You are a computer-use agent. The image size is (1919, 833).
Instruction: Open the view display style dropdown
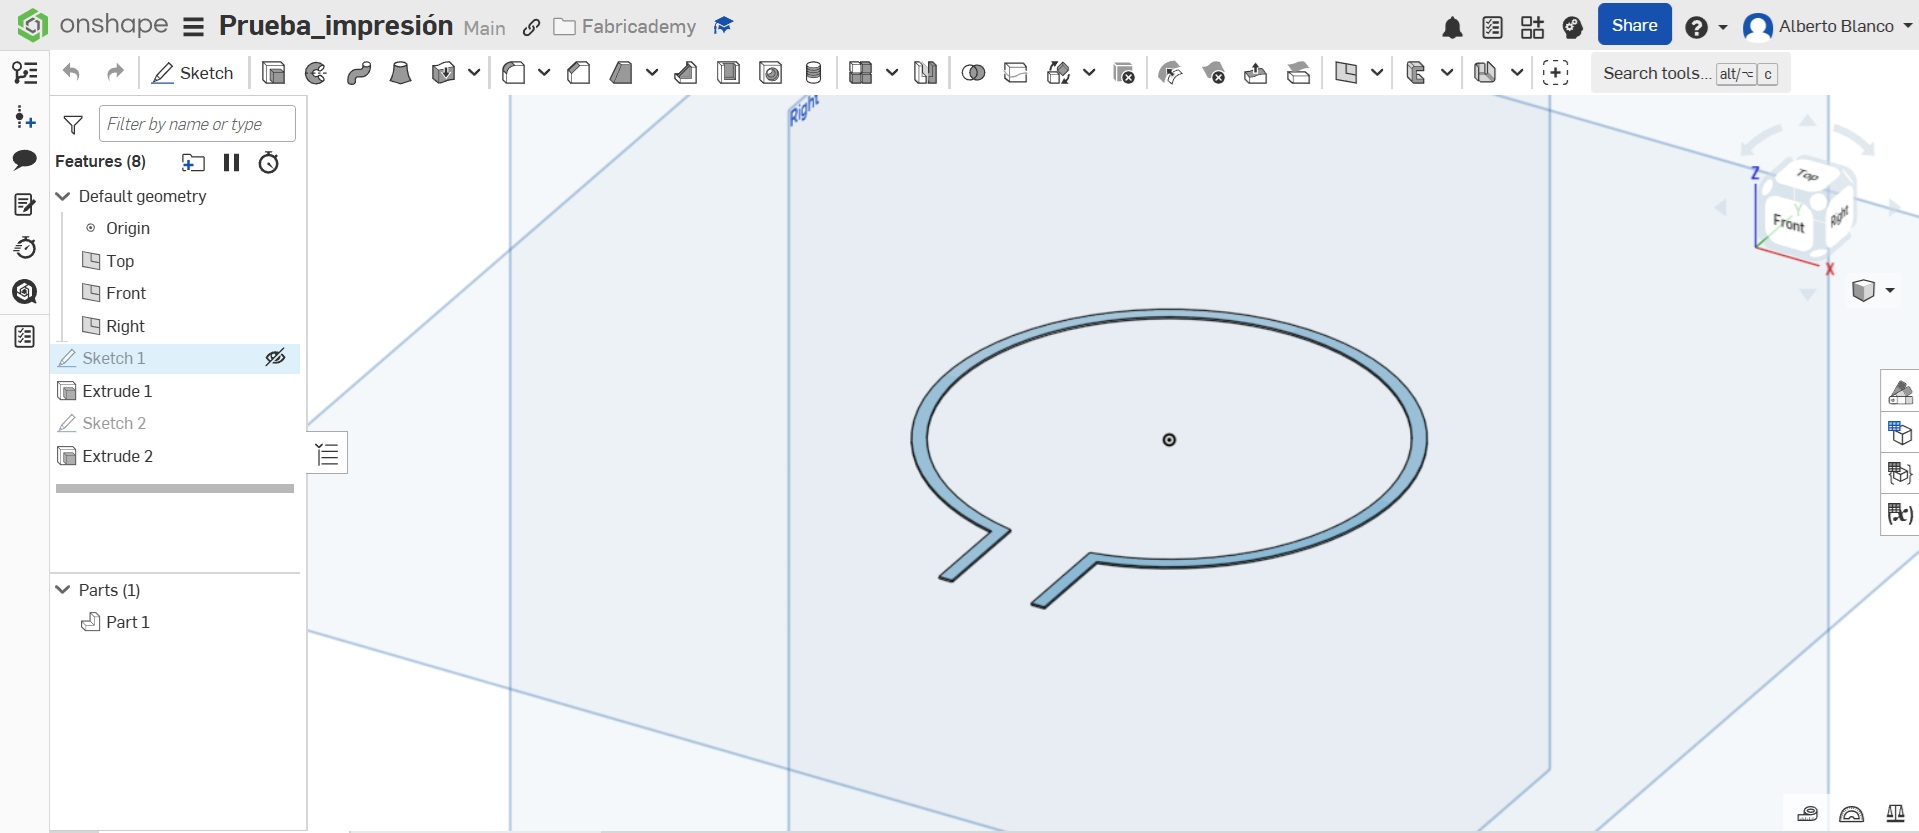pos(1873,290)
